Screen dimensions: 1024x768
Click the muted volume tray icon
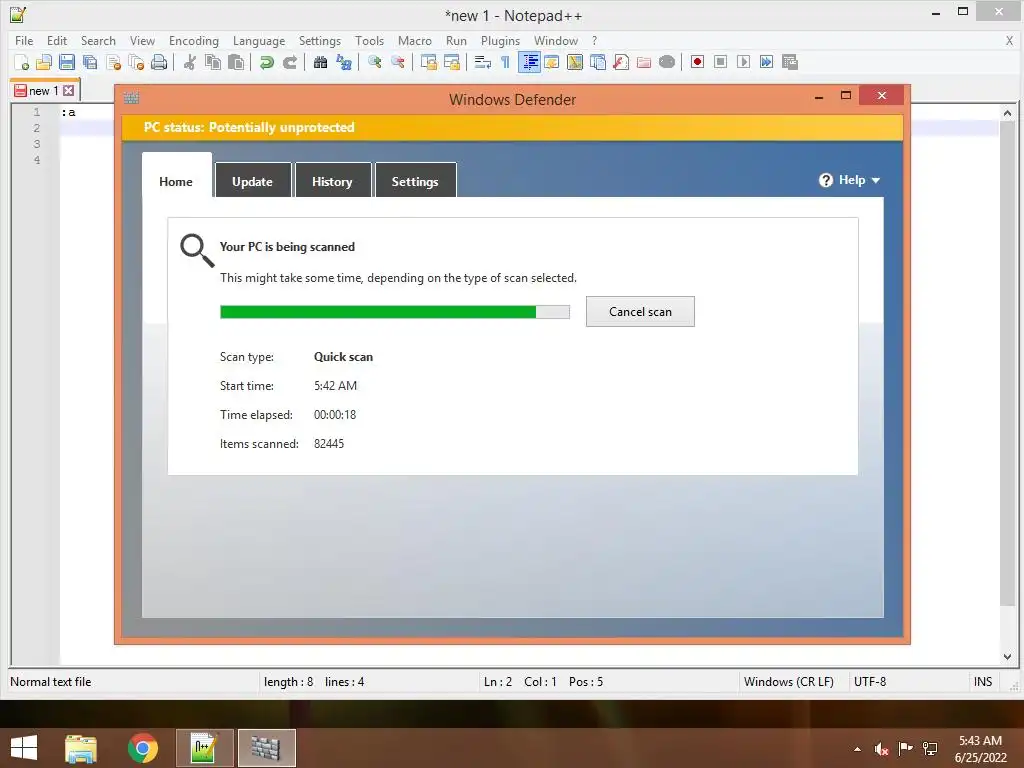click(x=881, y=748)
